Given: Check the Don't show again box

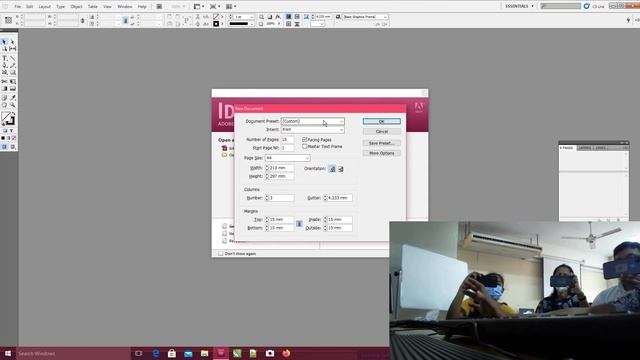Looking at the screenshot, I should (x=220, y=253).
